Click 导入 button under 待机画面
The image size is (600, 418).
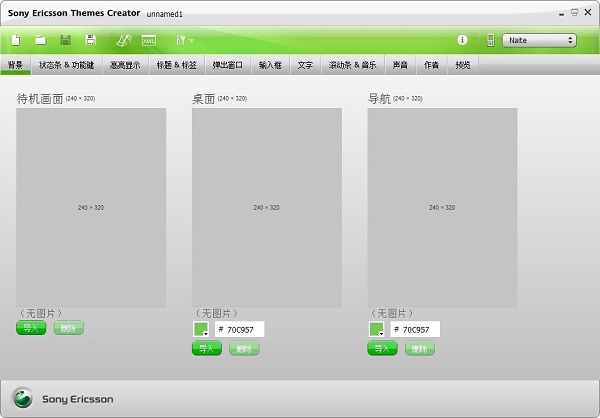[x=31, y=327]
